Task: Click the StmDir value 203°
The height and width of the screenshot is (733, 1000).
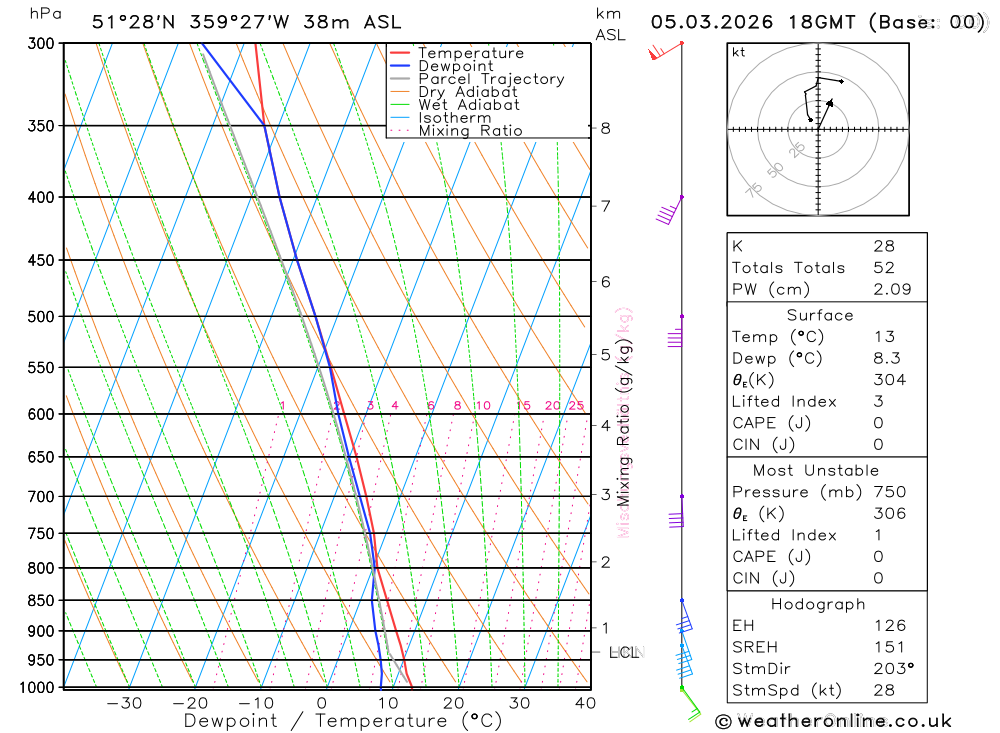Action: 893,669
